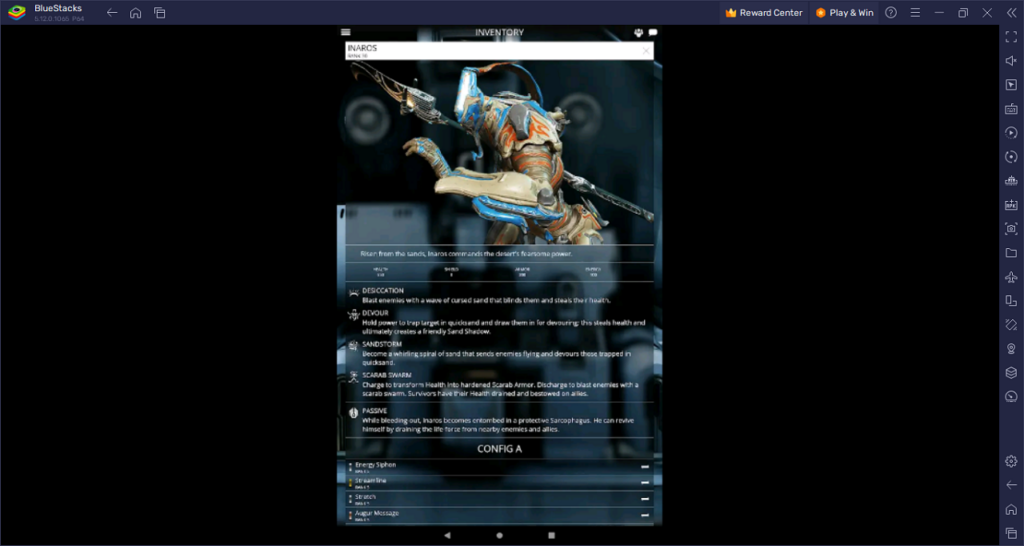This screenshot has height=546, width=1024.
Task: Select the Devour ability icon
Action: 354,315
